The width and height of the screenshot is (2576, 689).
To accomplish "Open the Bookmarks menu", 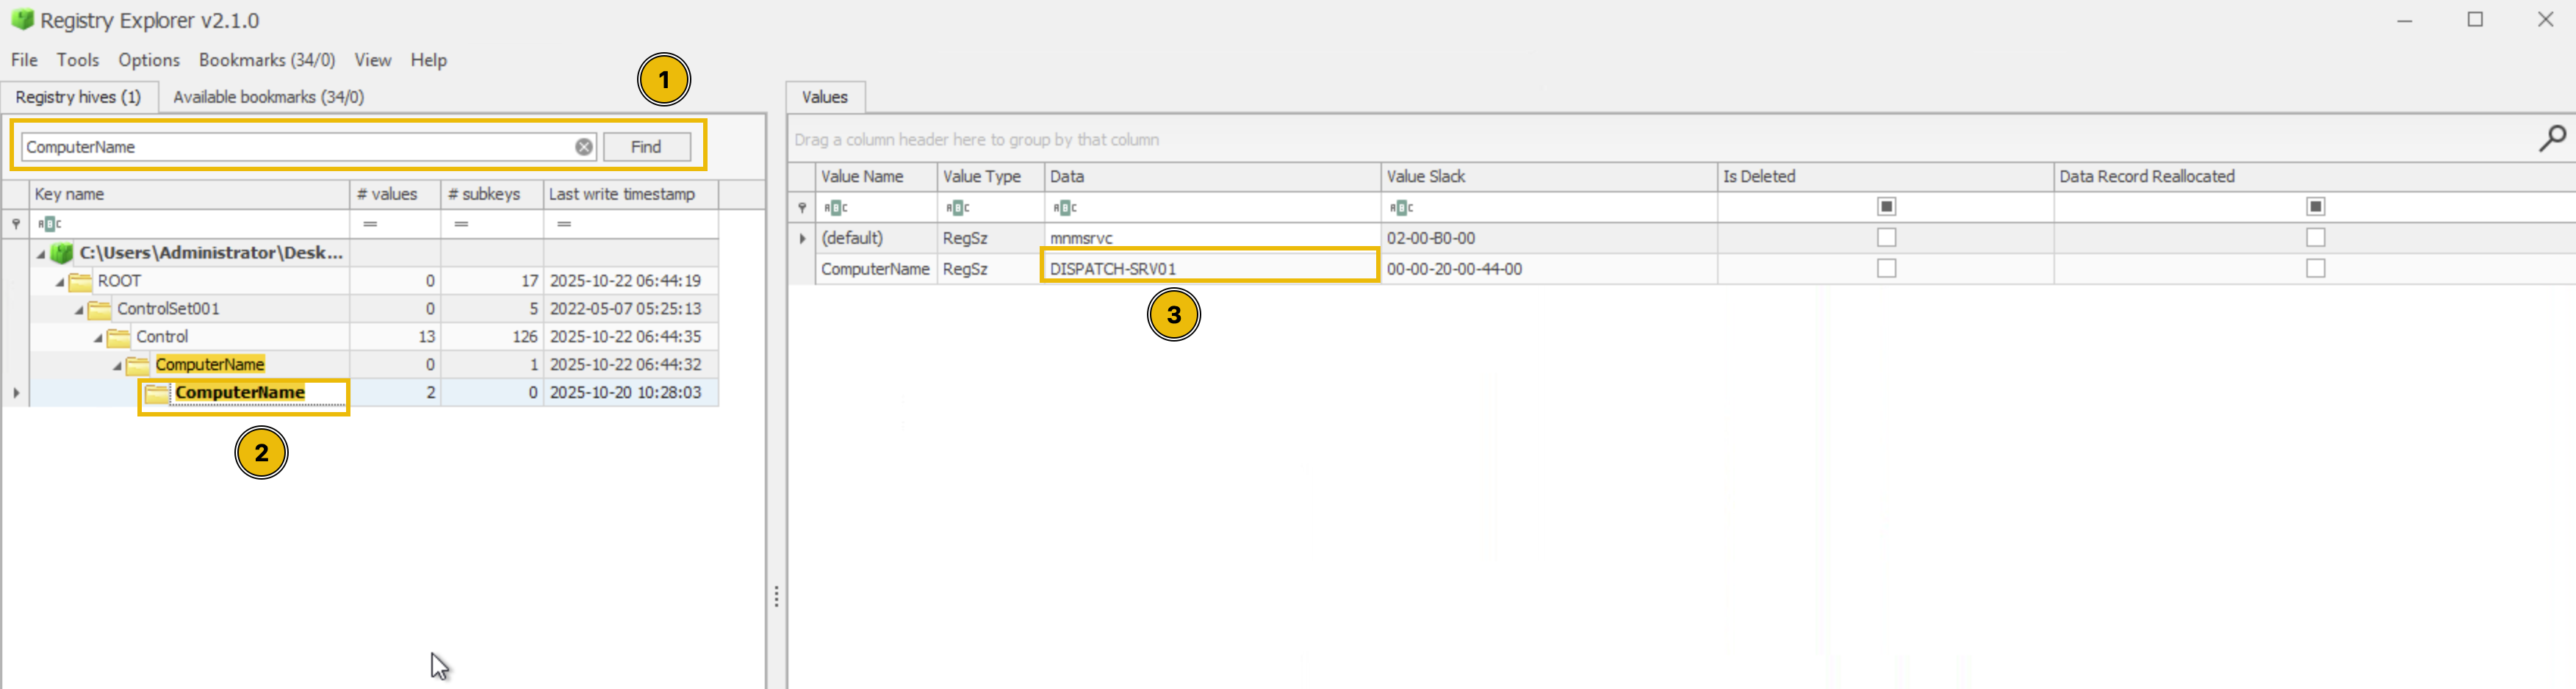I will click(265, 60).
